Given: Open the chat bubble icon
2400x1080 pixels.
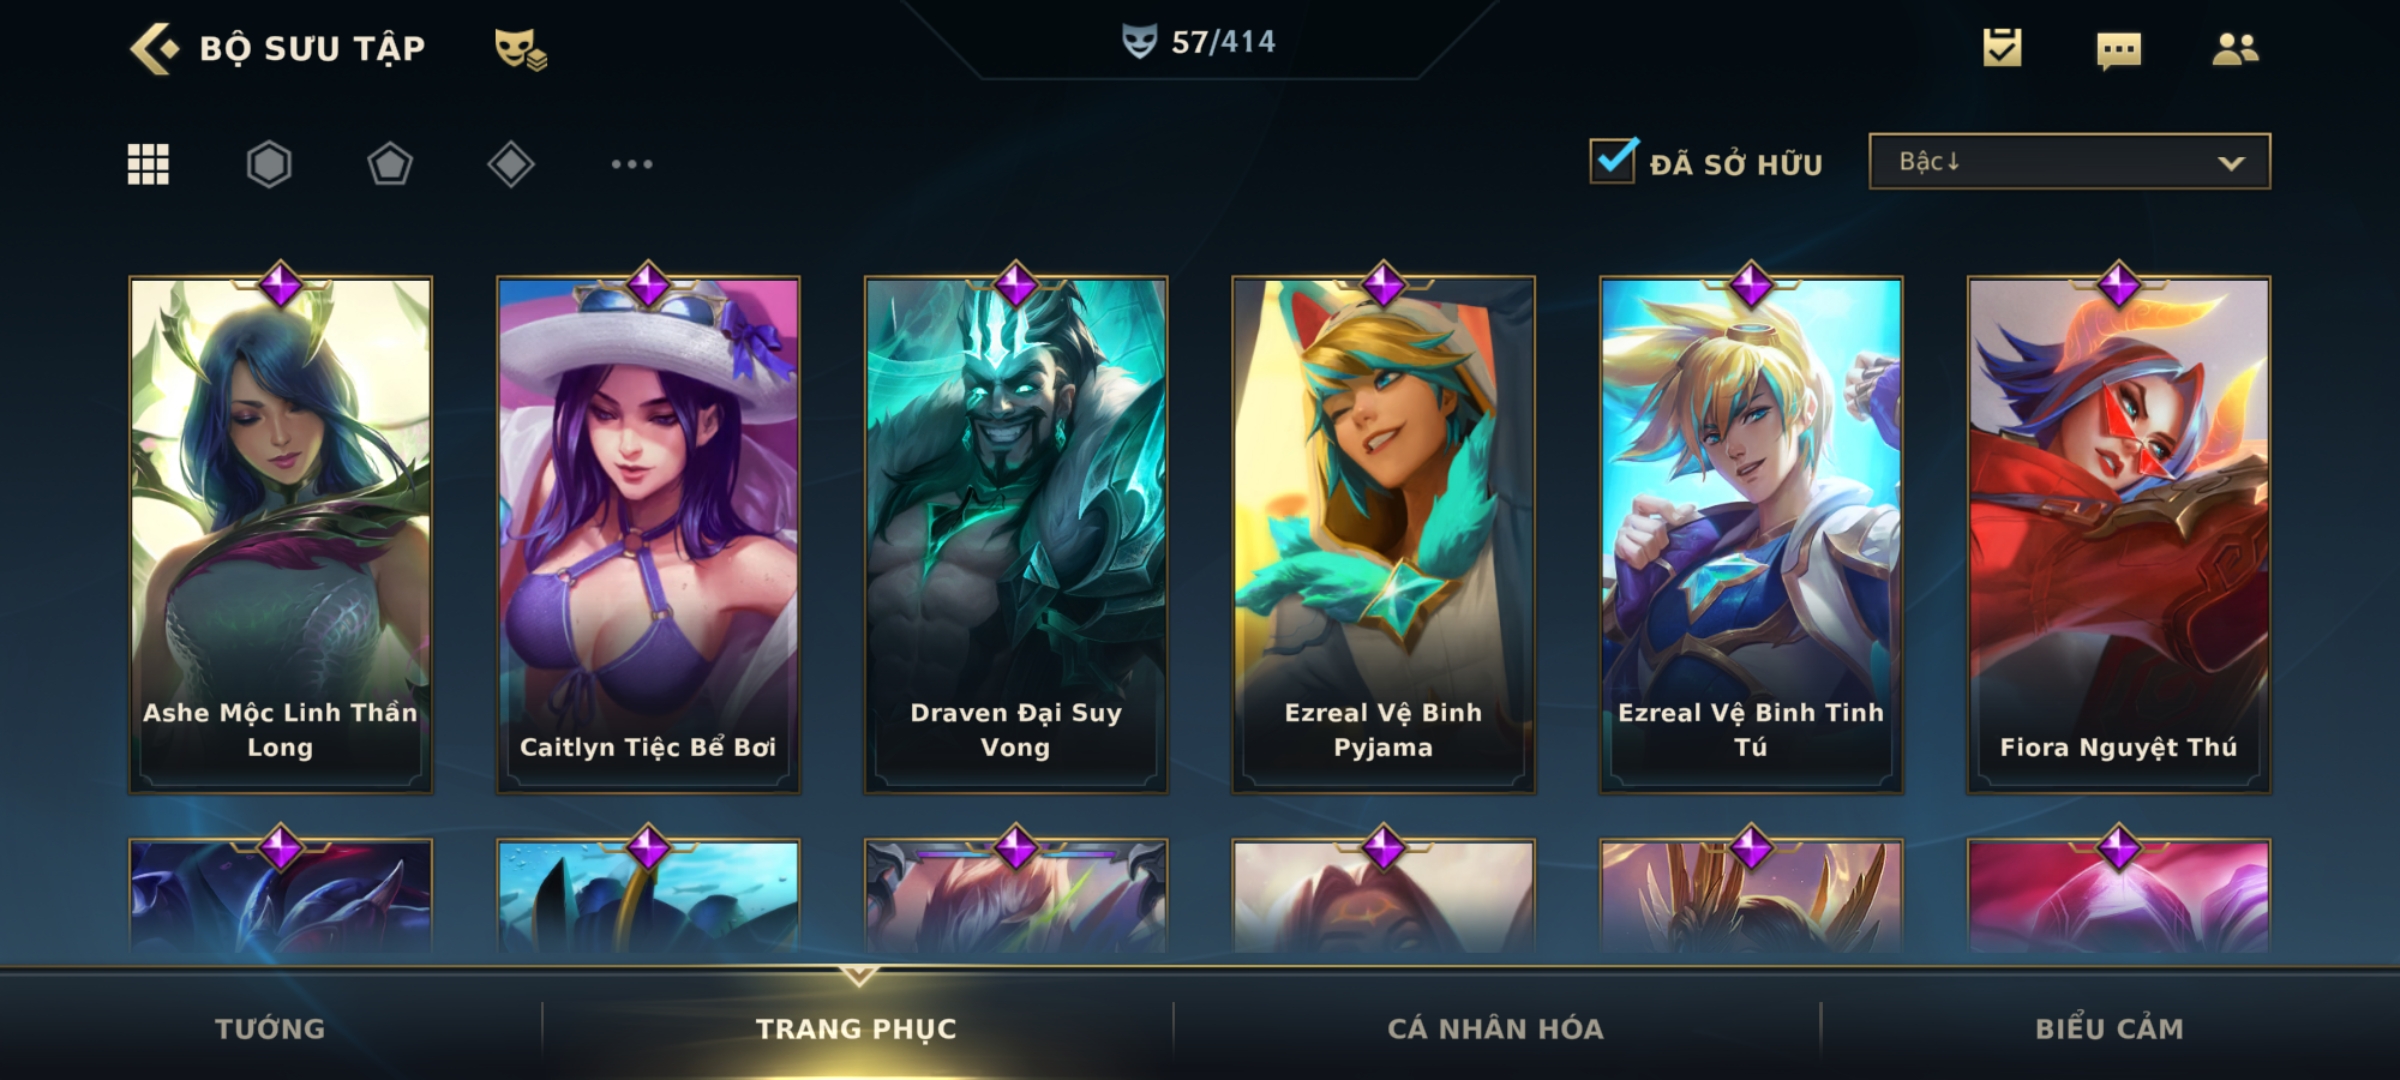Looking at the screenshot, I should [x=2119, y=50].
